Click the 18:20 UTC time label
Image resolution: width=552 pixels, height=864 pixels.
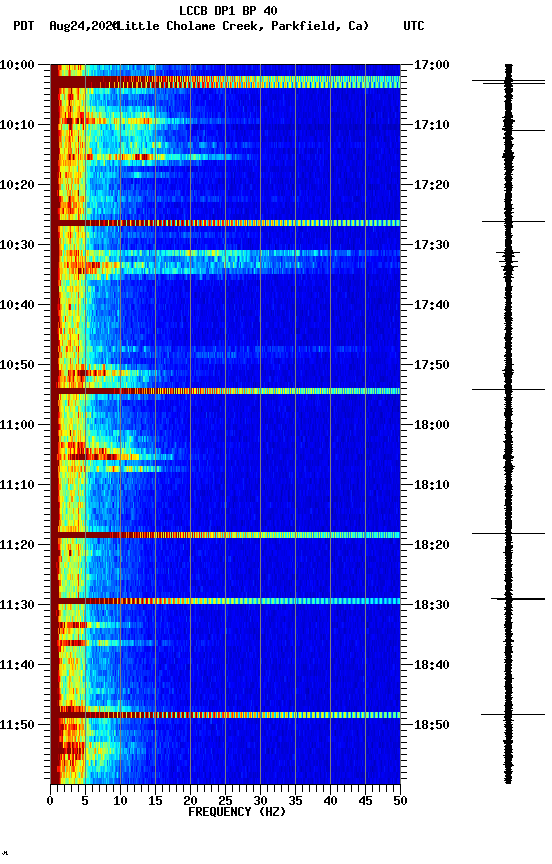click(x=432, y=545)
